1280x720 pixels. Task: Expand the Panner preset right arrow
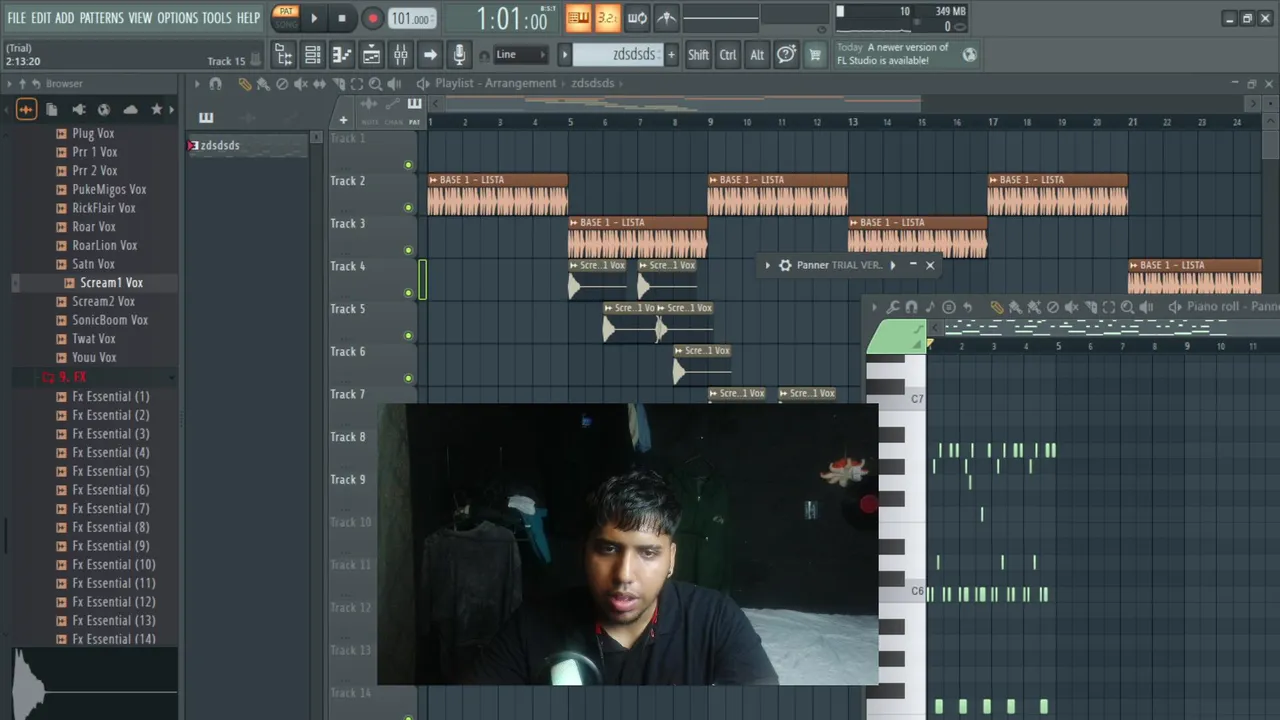[x=893, y=265]
